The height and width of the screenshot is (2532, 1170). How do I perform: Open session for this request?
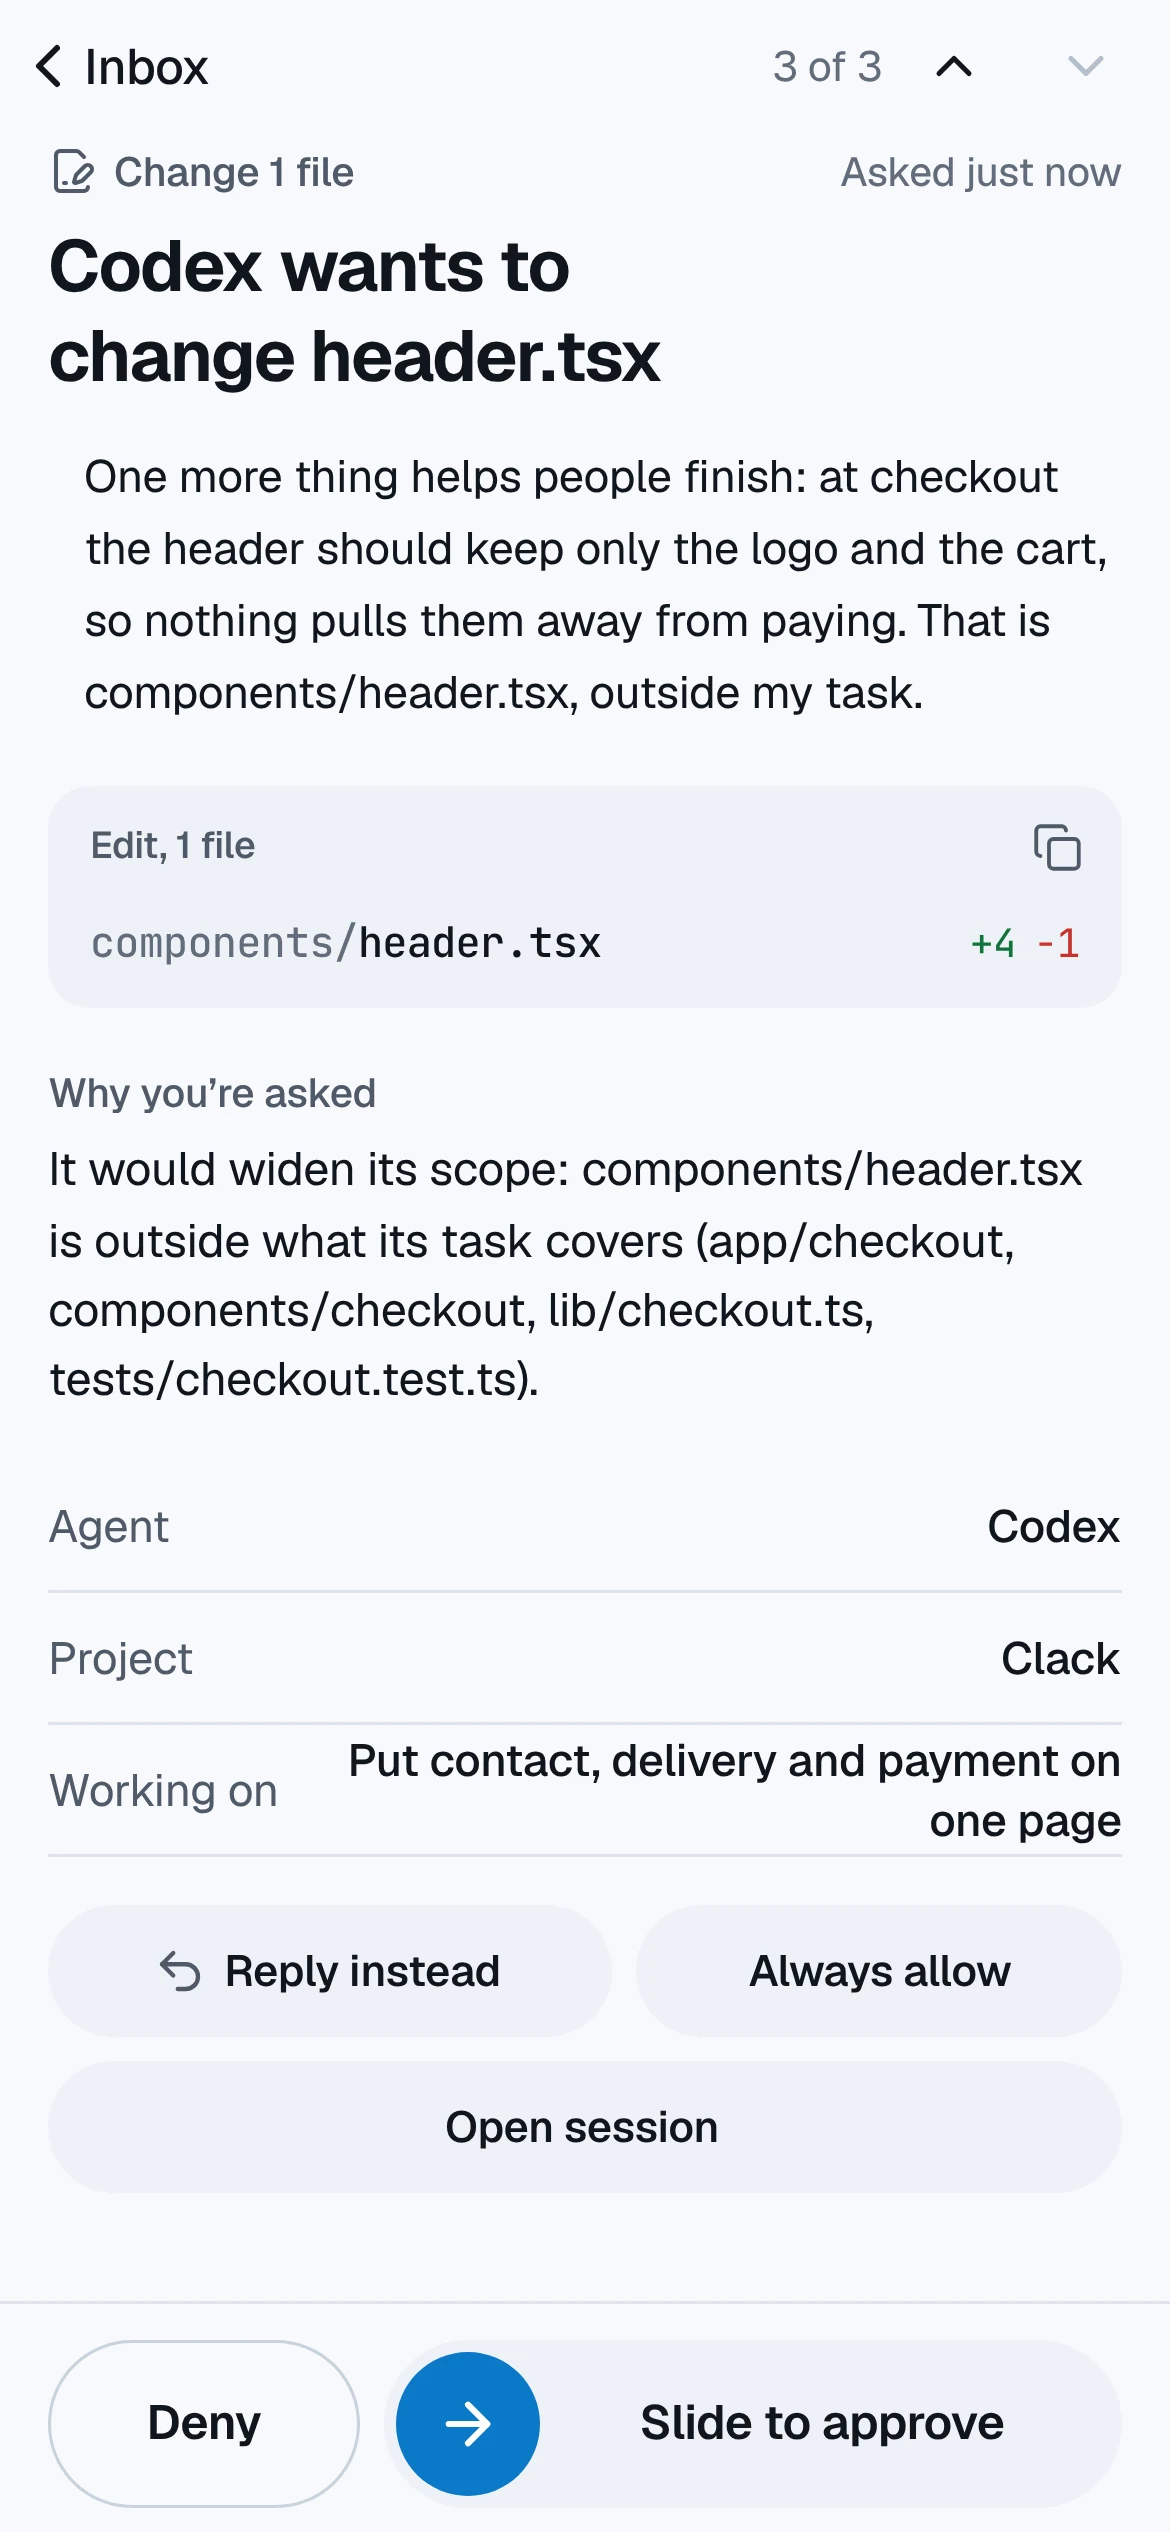[585, 2127]
